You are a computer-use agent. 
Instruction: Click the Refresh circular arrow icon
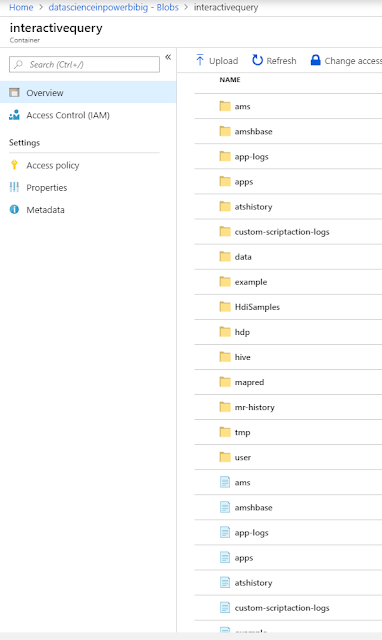pyautogui.click(x=257, y=60)
